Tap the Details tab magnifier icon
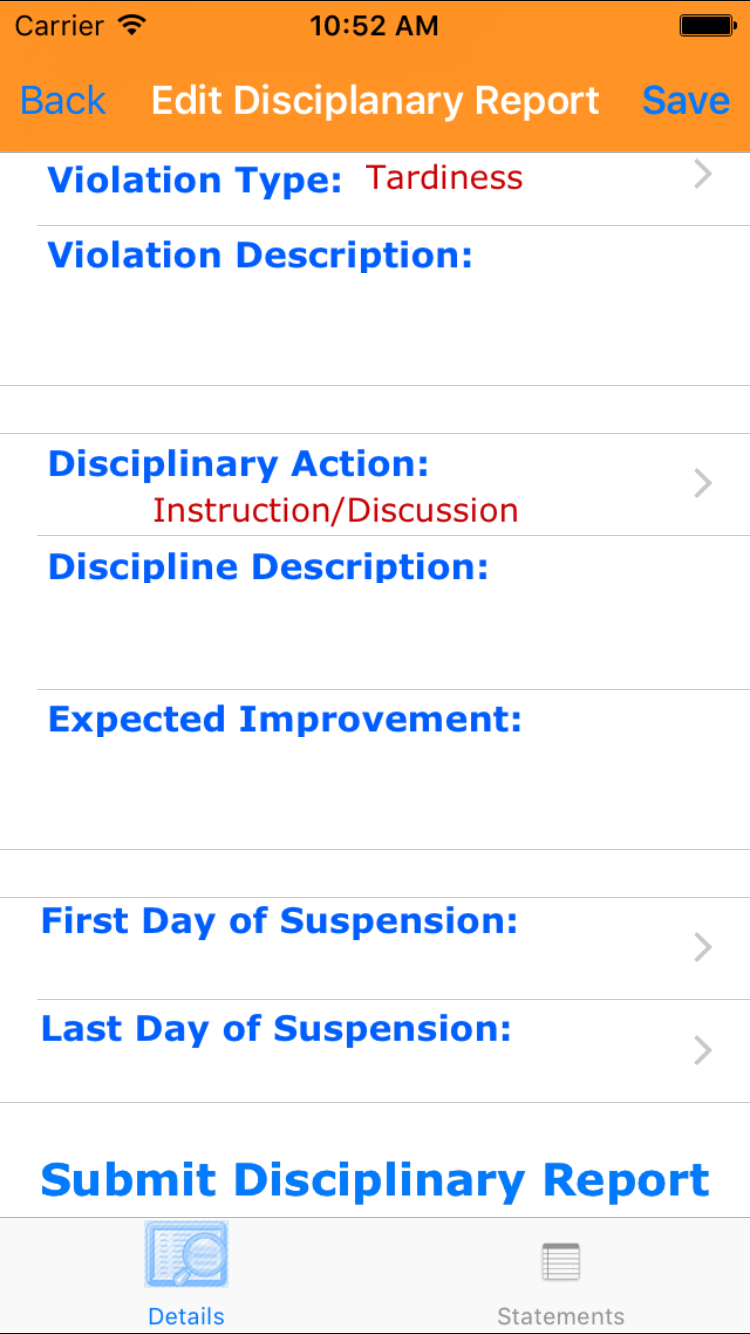The width and height of the screenshot is (750, 1334). coord(187,1254)
